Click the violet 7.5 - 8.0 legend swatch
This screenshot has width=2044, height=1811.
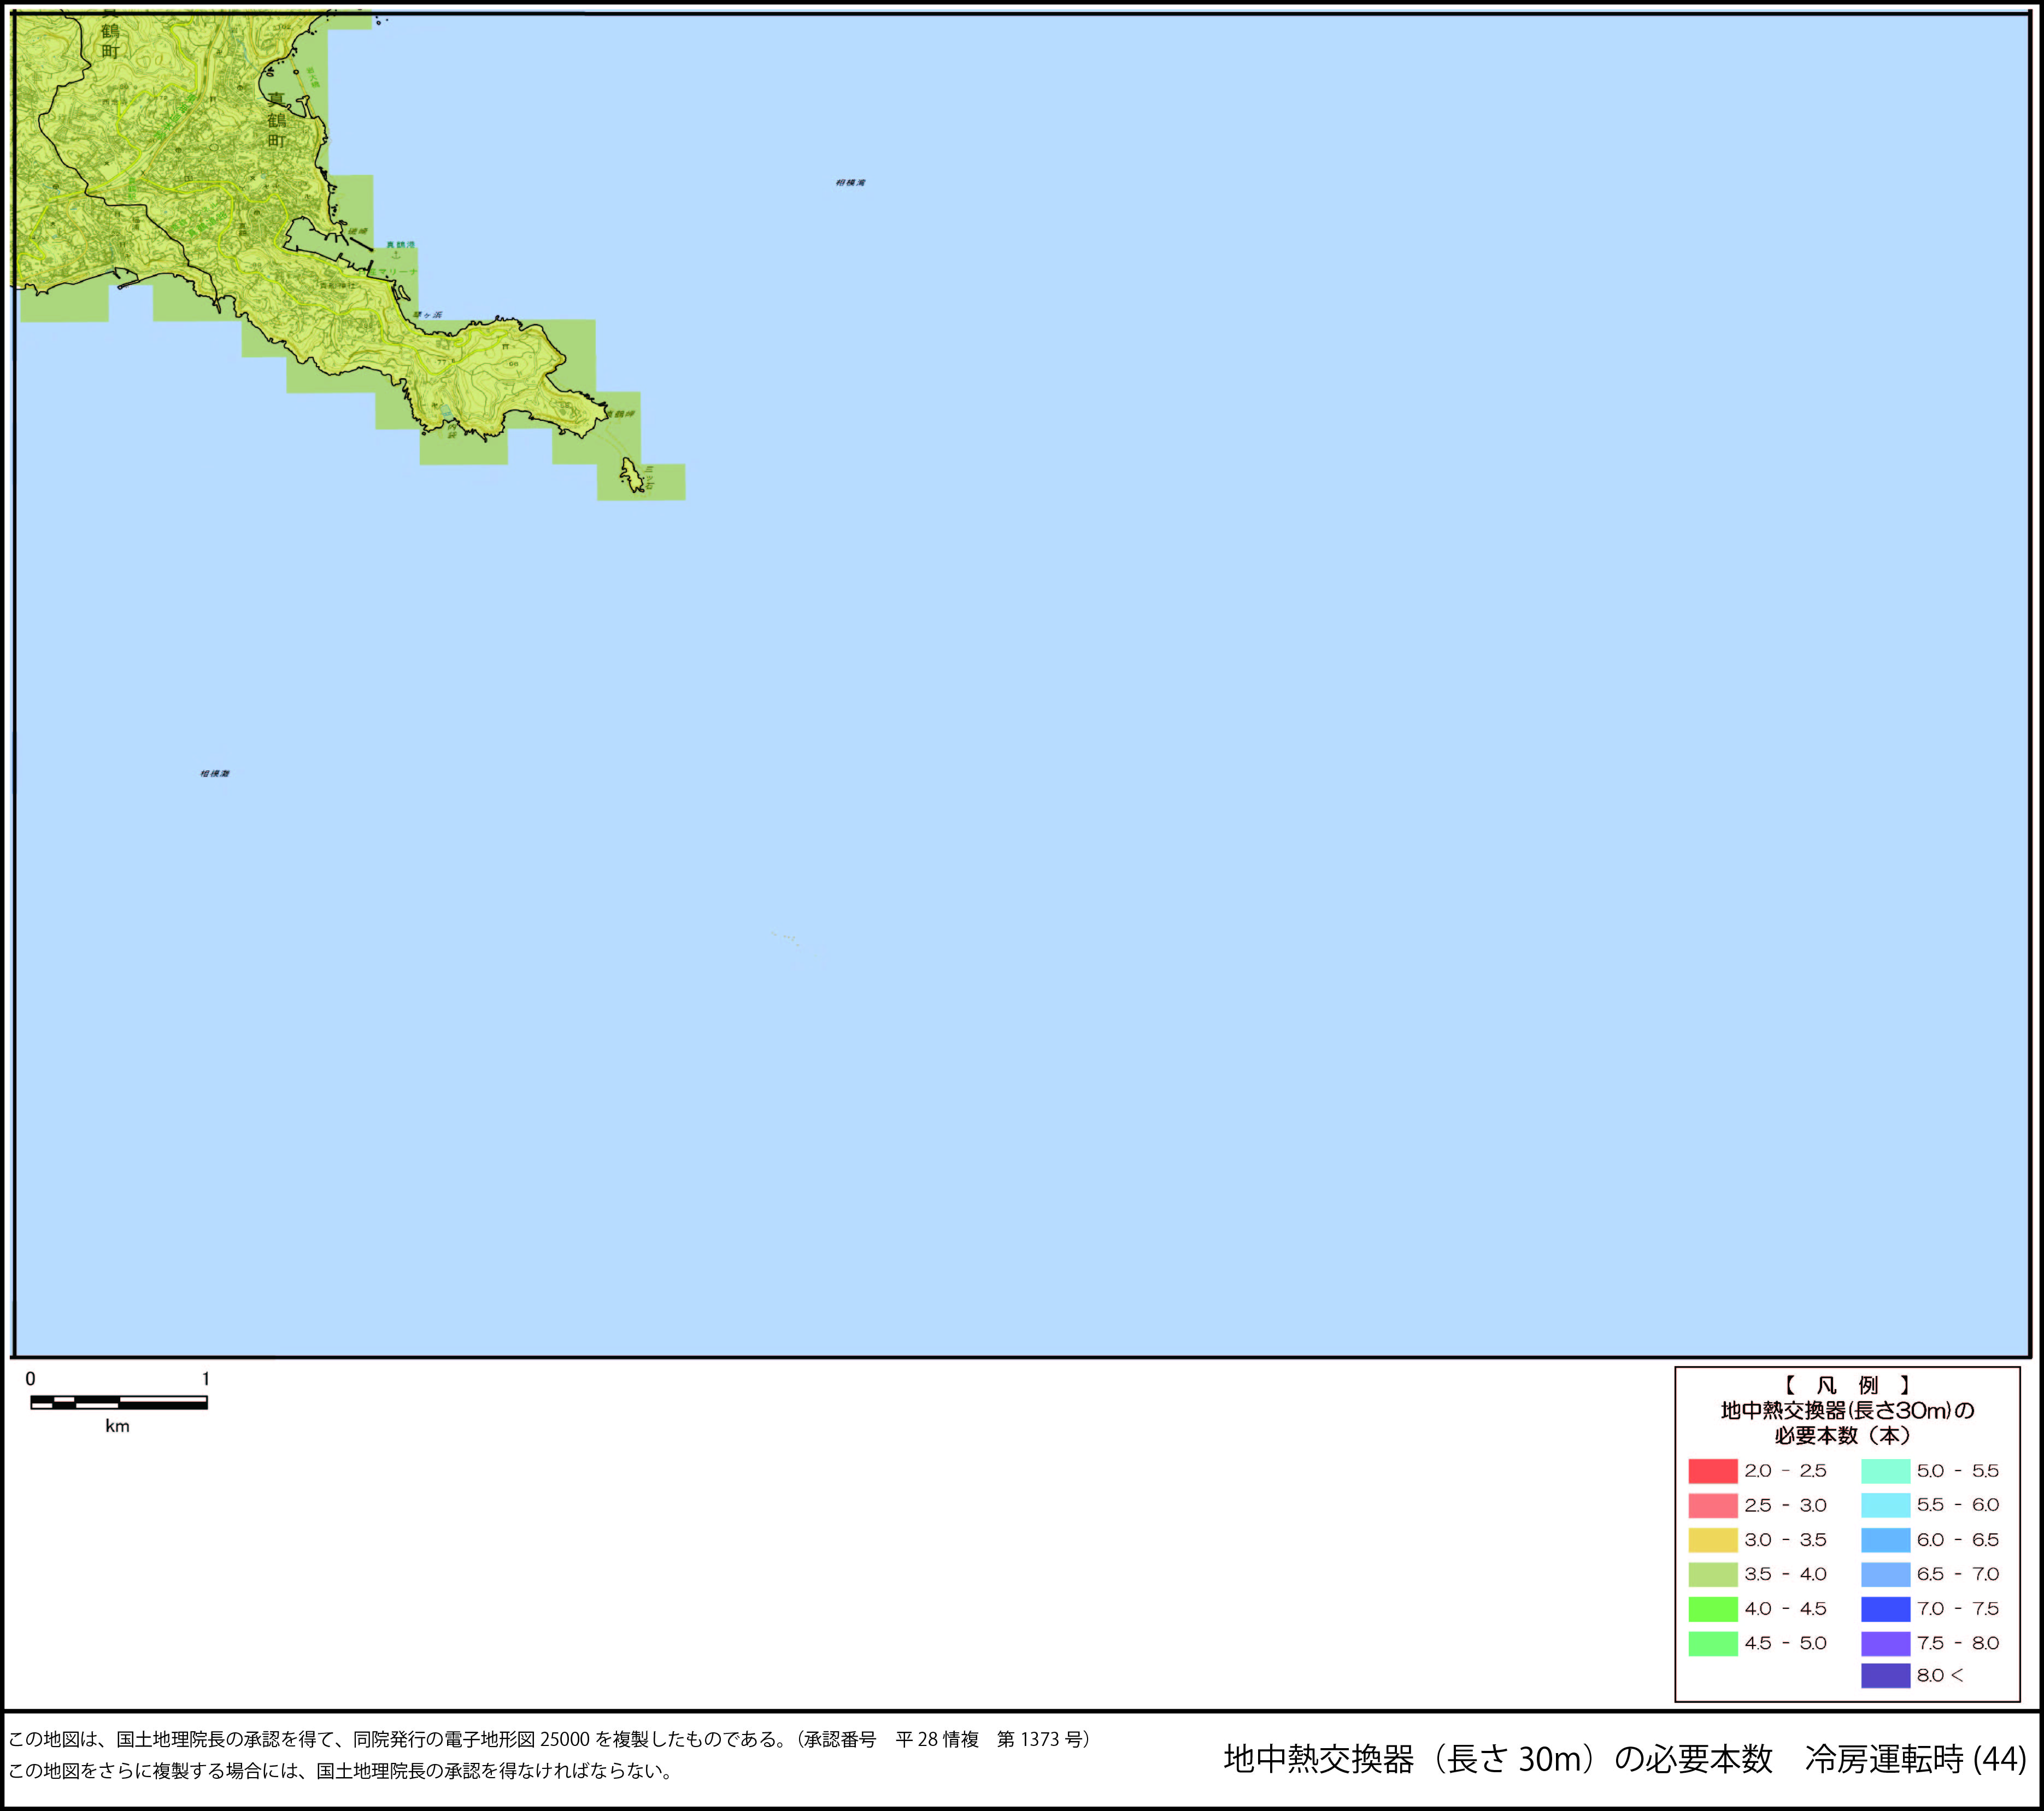tap(1885, 1643)
